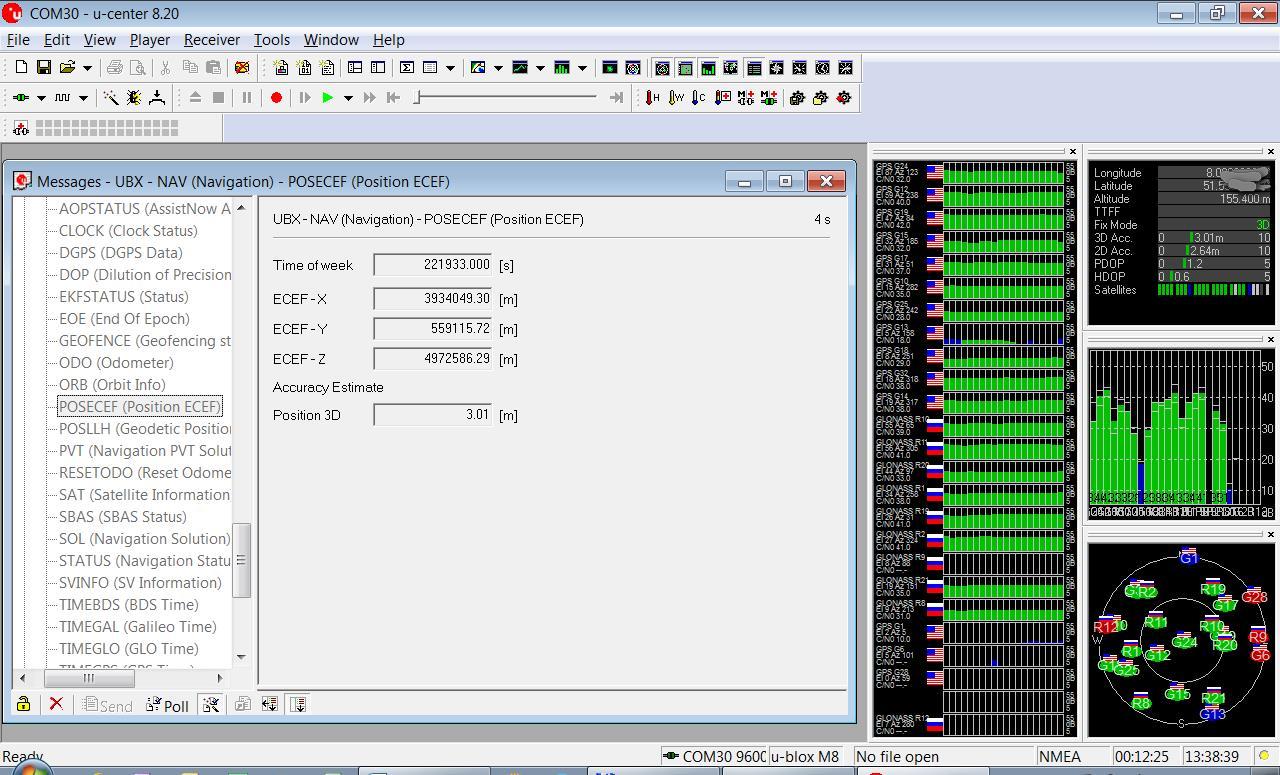Open the Player menu

pos(149,40)
